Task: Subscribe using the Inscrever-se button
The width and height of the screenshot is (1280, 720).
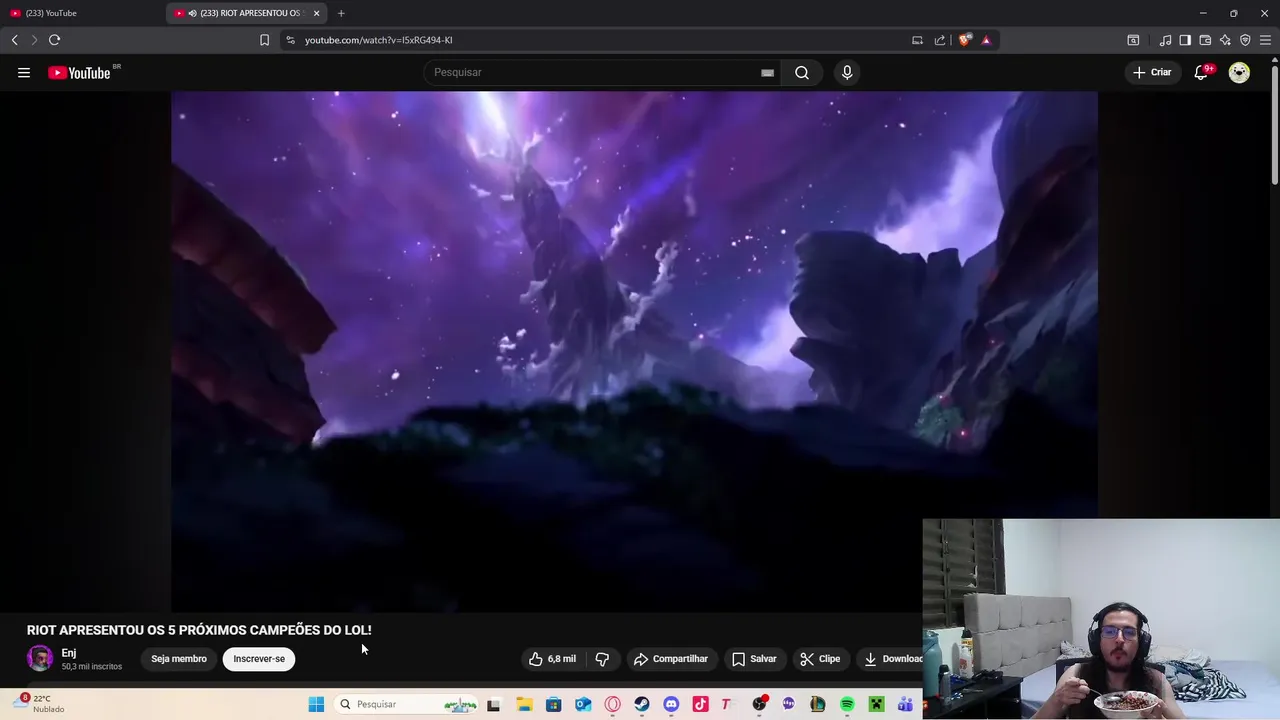Action: tap(259, 659)
